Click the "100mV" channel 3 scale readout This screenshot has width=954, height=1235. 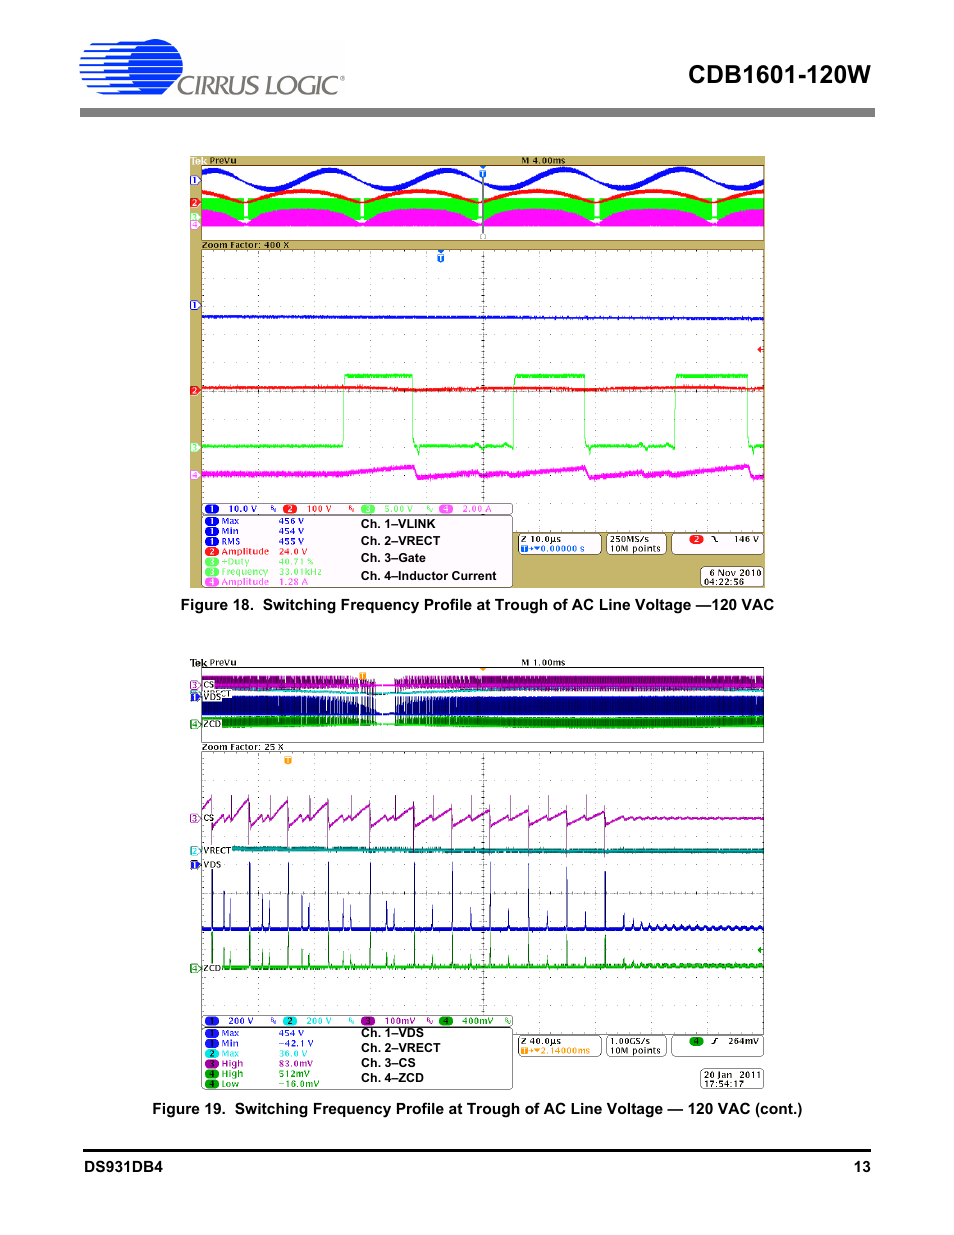pyautogui.click(x=399, y=1021)
